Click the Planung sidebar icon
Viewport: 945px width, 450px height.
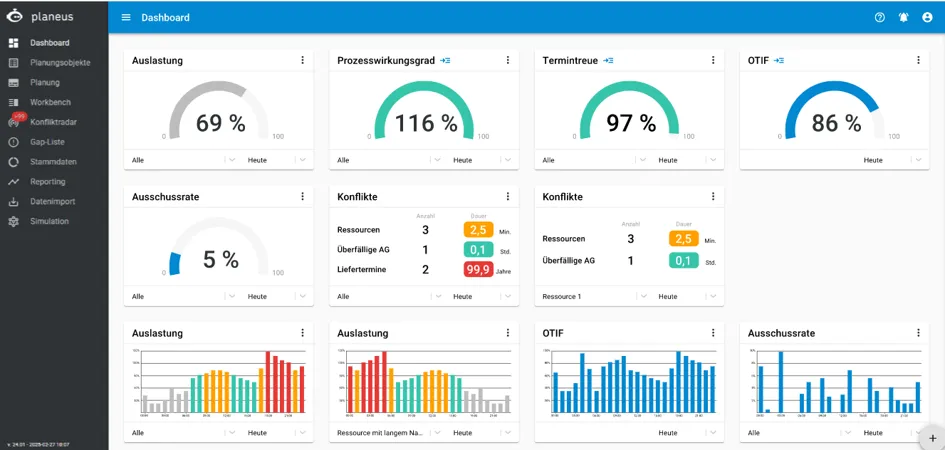click(x=14, y=83)
